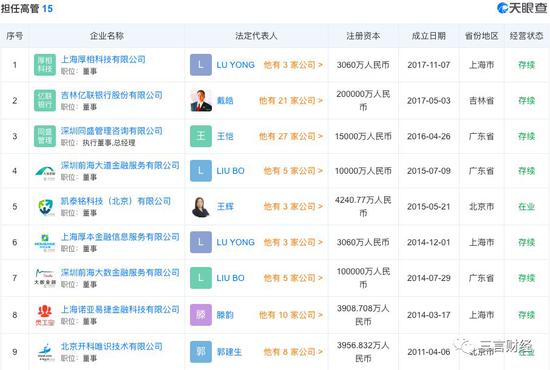Open the 上海厚相科技有限公司 link
550x370 pixels.
tap(103, 59)
